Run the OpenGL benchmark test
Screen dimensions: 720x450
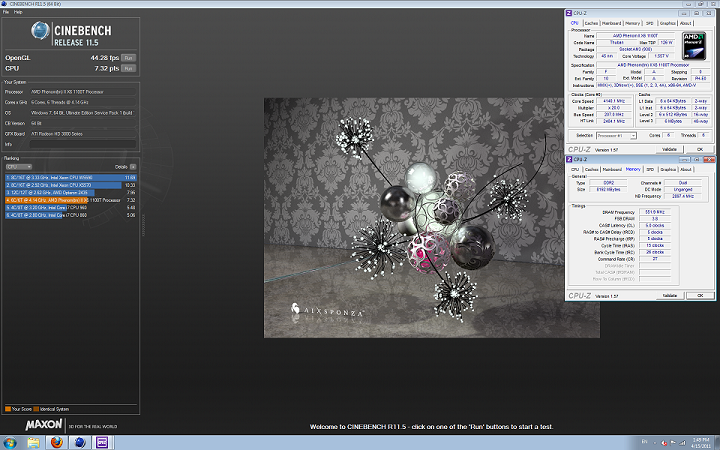click(129, 58)
